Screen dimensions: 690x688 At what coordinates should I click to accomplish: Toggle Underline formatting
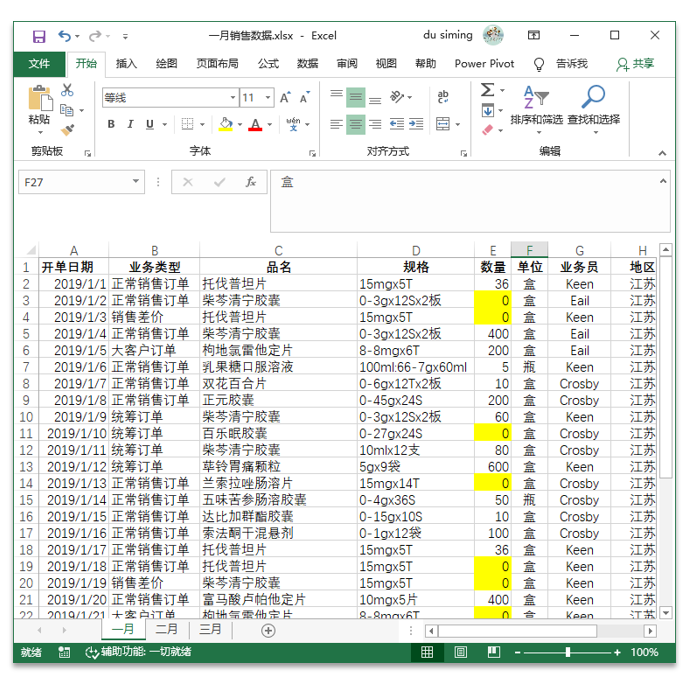click(x=150, y=125)
